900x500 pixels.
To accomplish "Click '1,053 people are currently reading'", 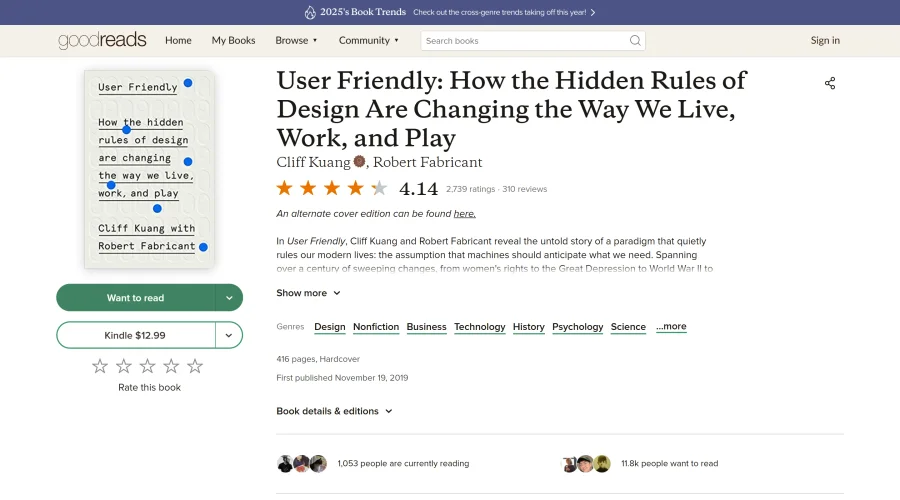I will pyautogui.click(x=403, y=463).
